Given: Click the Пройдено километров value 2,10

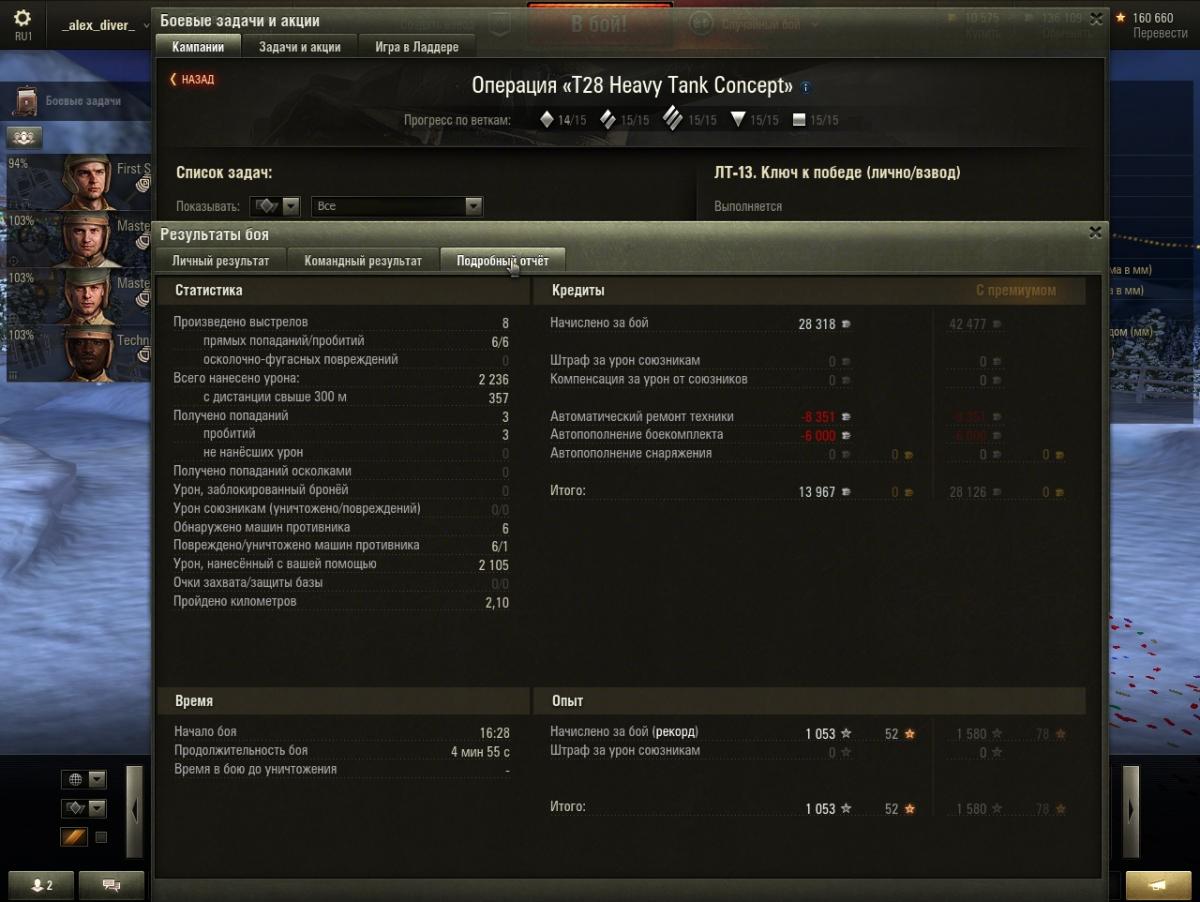Looking at the screenshot, I should tap(497, 603).
